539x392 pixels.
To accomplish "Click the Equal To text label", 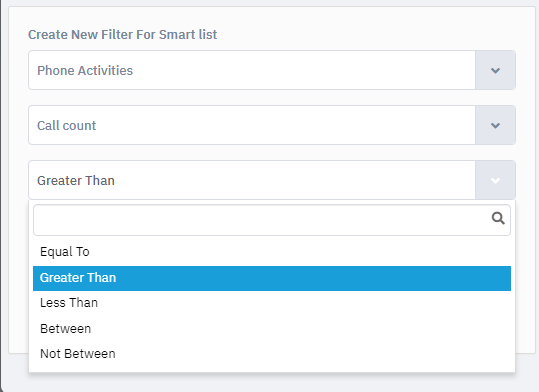I will (x=65, y=252).
